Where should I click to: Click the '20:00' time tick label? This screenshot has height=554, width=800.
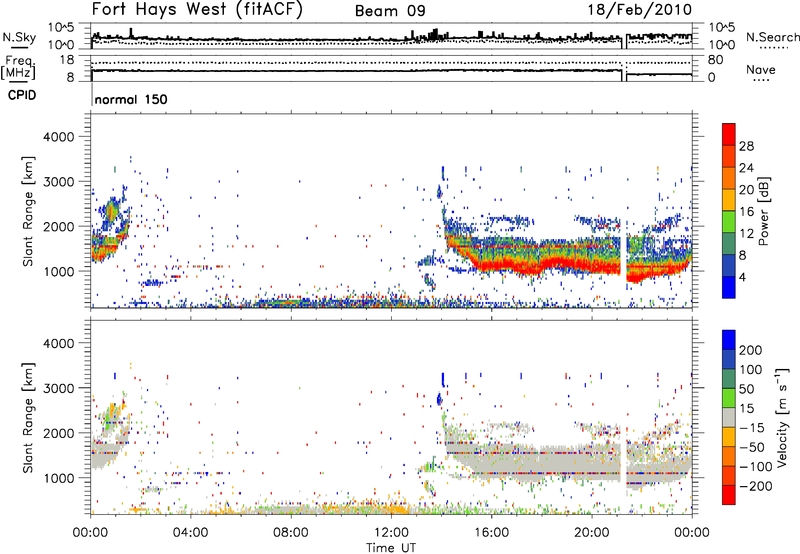[591, 532]
